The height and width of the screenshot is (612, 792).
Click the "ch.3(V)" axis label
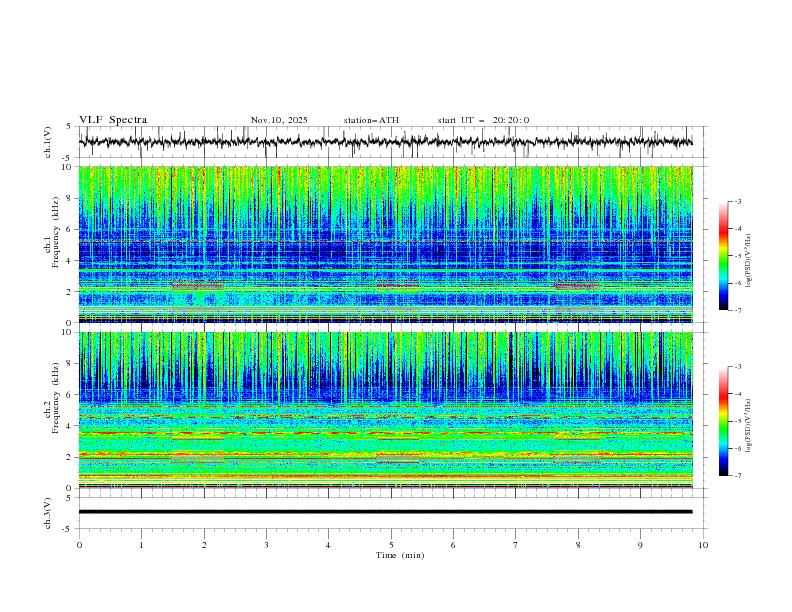coord(48,513)
